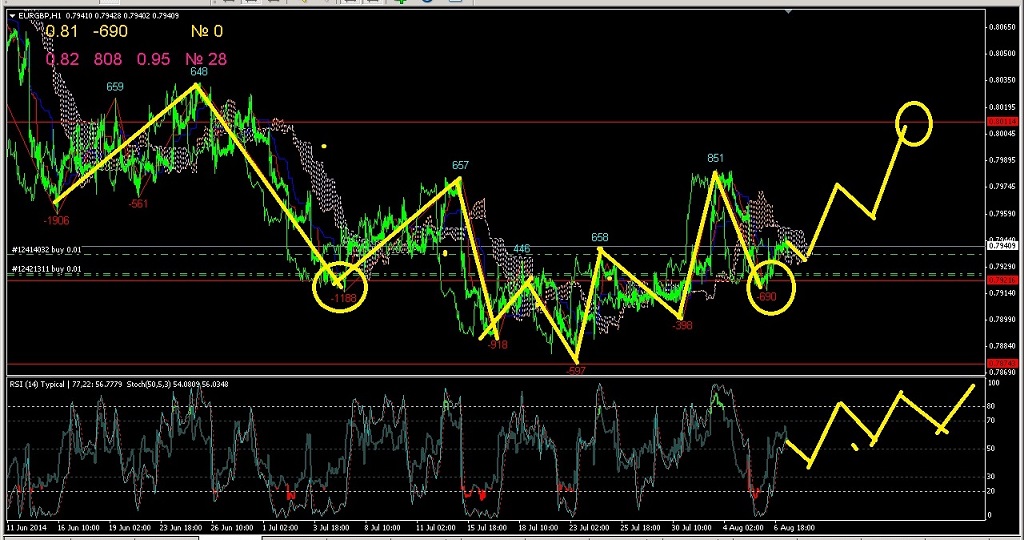Click the gray chart shift triangle marker

click(x=789, y=11)
